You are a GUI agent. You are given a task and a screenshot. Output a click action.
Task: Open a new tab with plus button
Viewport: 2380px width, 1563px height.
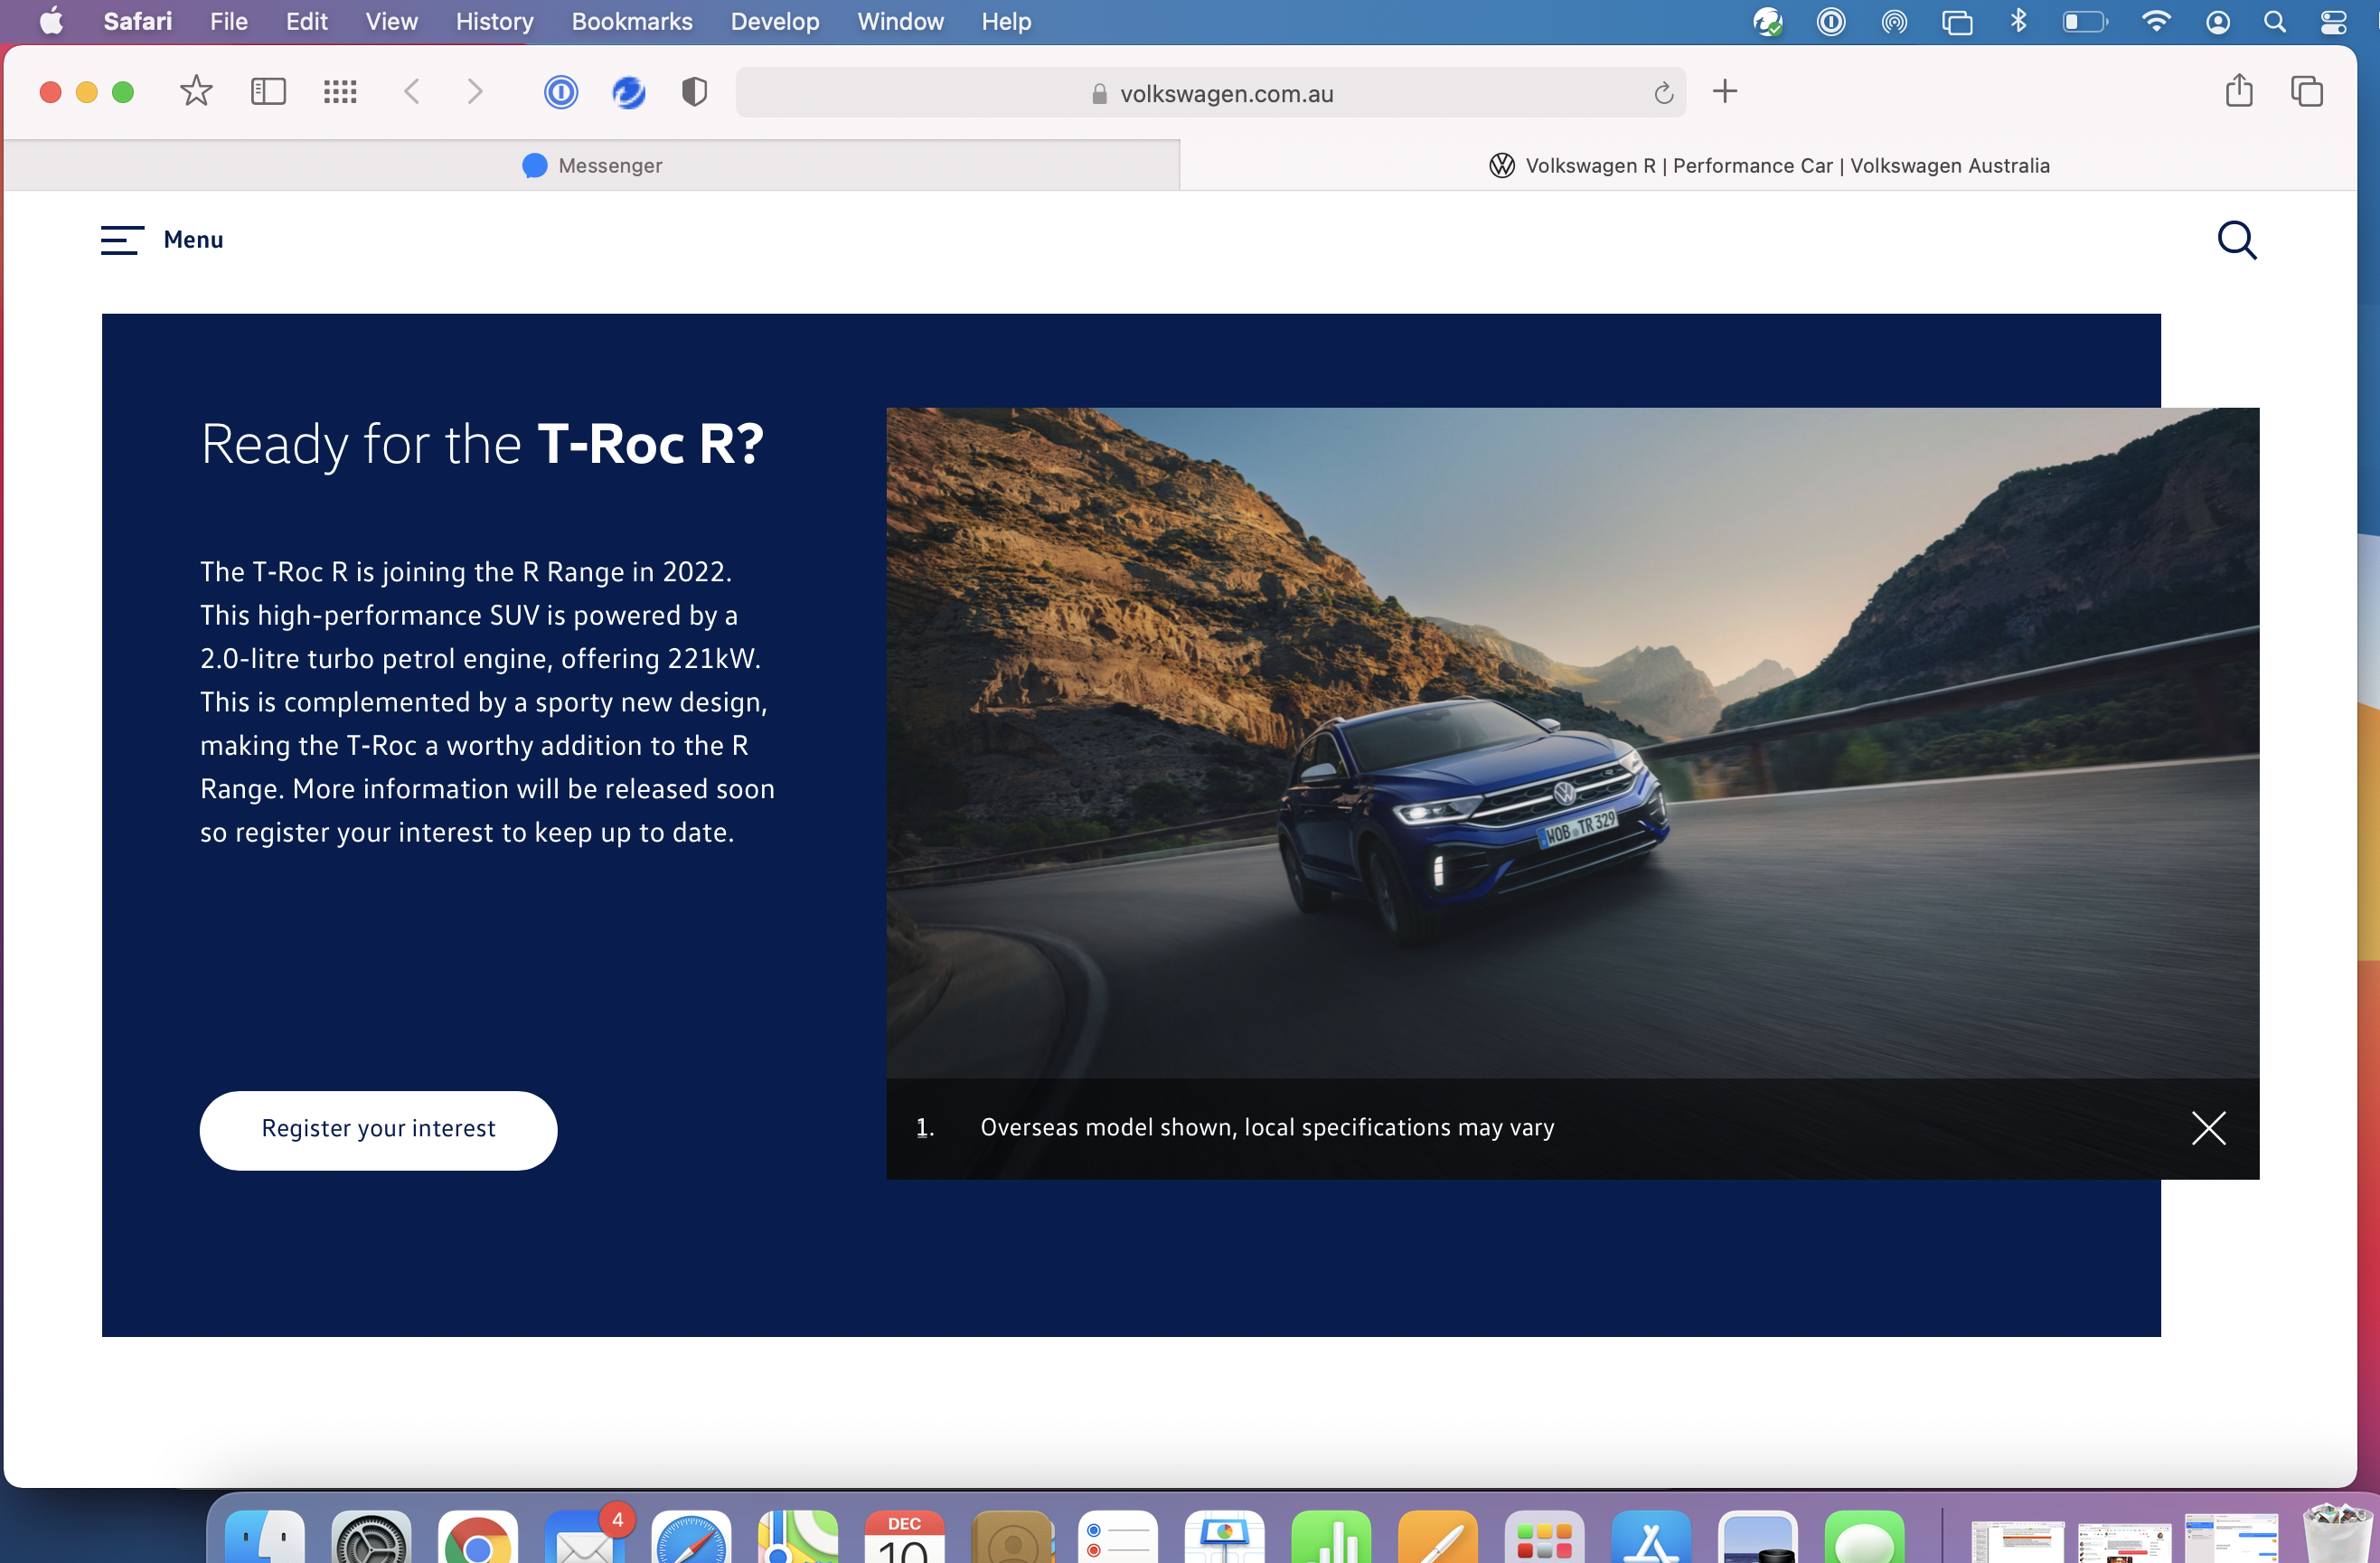[x=1725, y=92]
